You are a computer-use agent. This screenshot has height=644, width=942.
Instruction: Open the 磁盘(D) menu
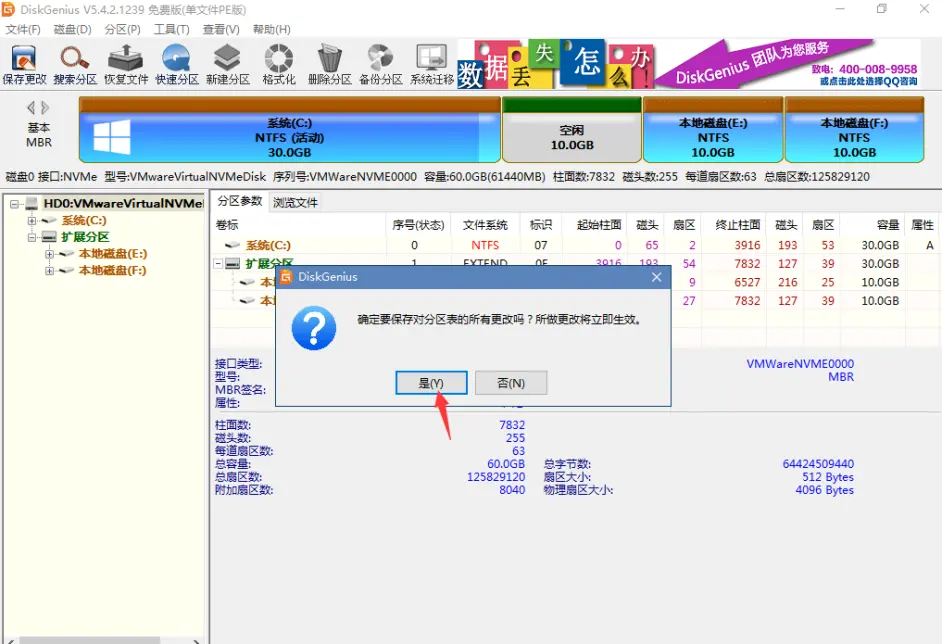(x=72, y=29)
